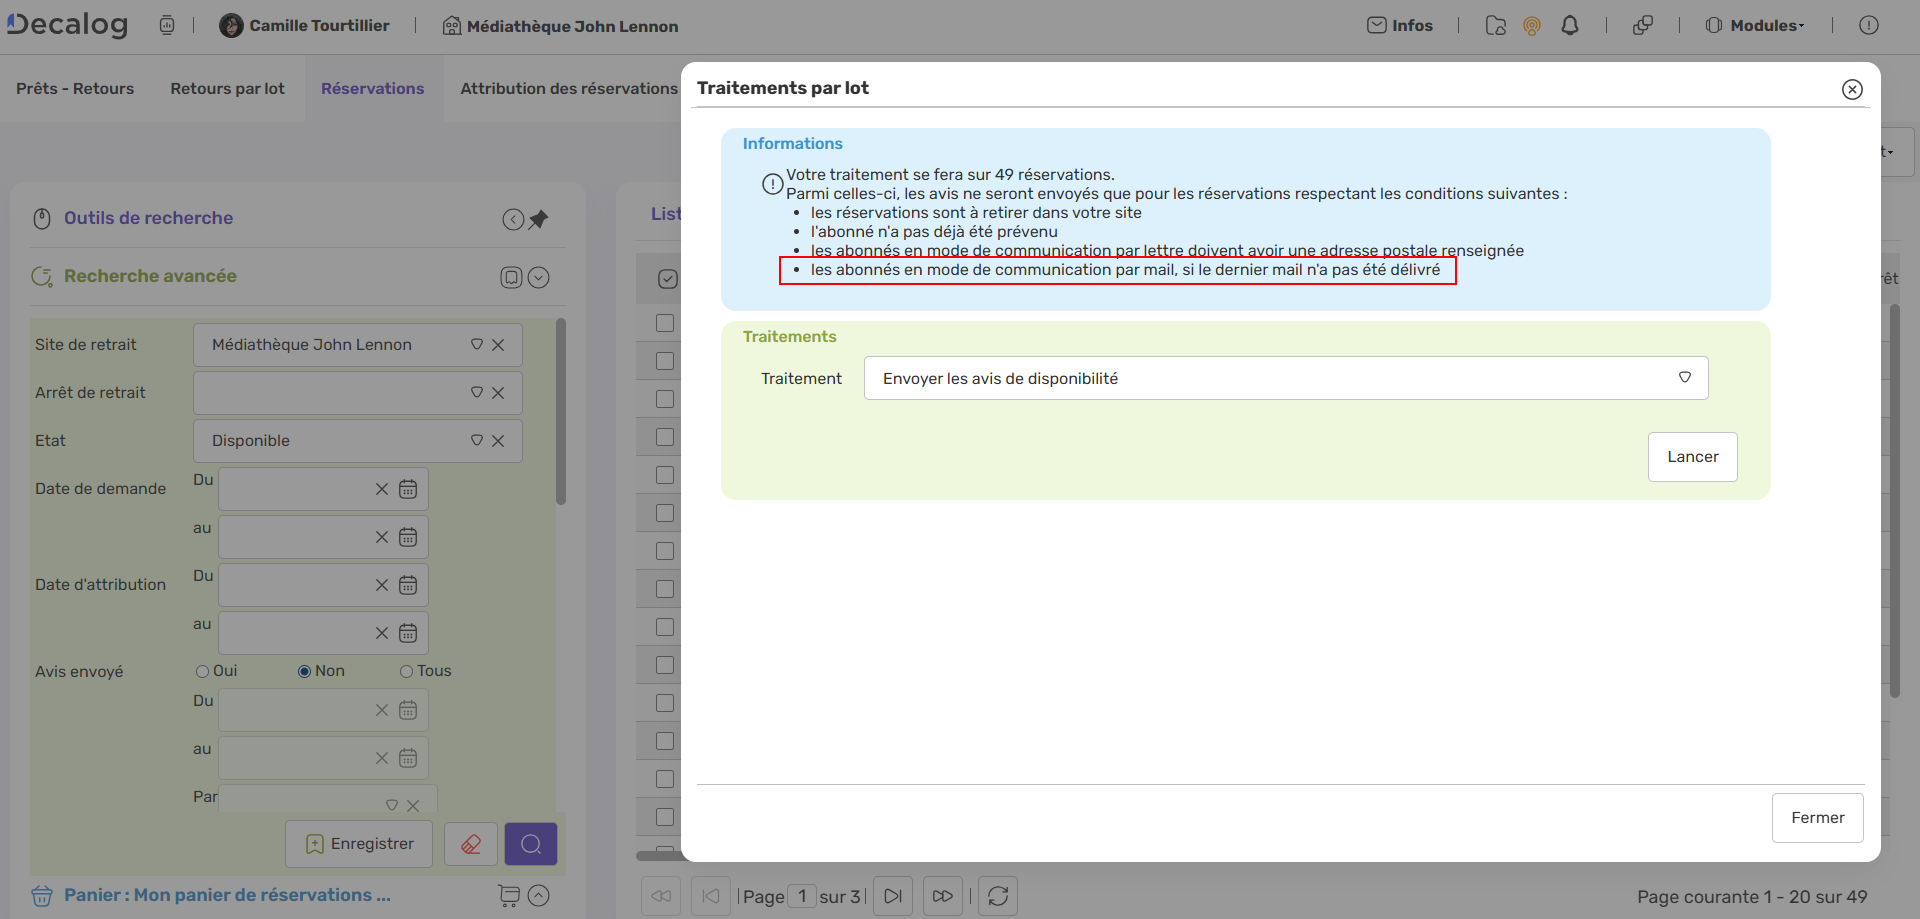
Task: Open the Traitement dropdown list
Action: pos(1685,378)
